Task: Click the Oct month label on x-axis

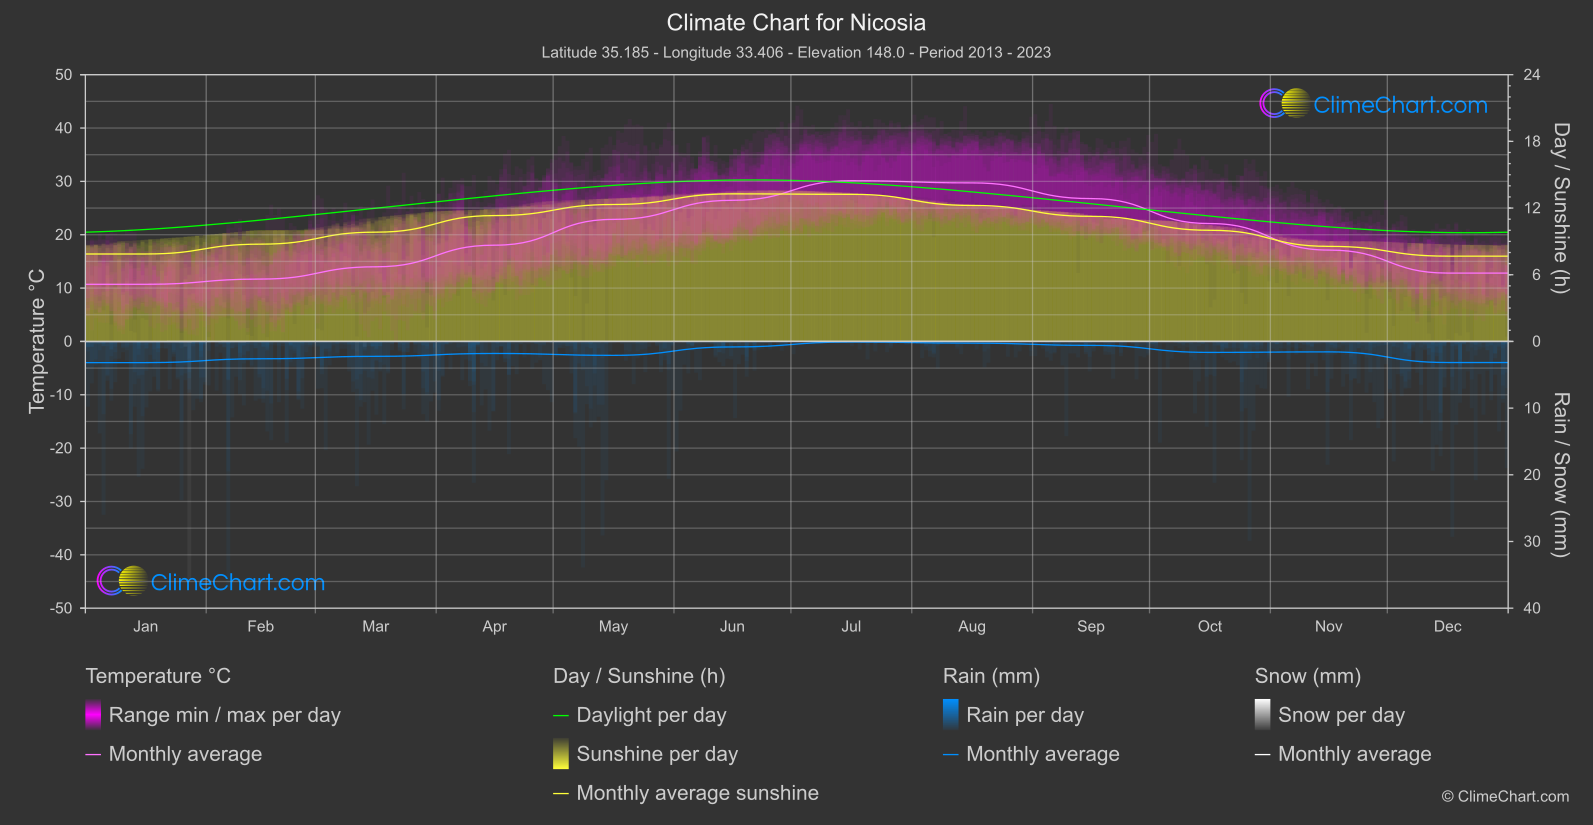Action: click(1210, 626)
